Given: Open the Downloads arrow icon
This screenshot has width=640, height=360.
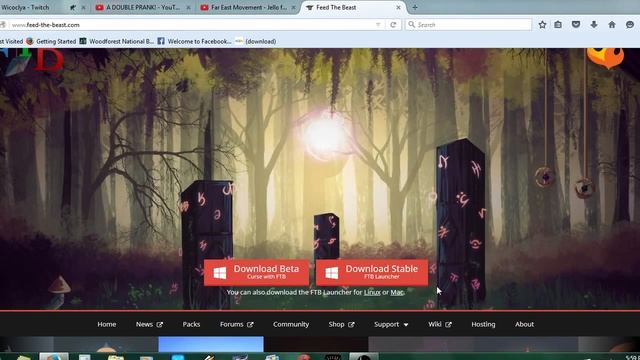Looking at the screenshot, I should [x=594, y=25].
